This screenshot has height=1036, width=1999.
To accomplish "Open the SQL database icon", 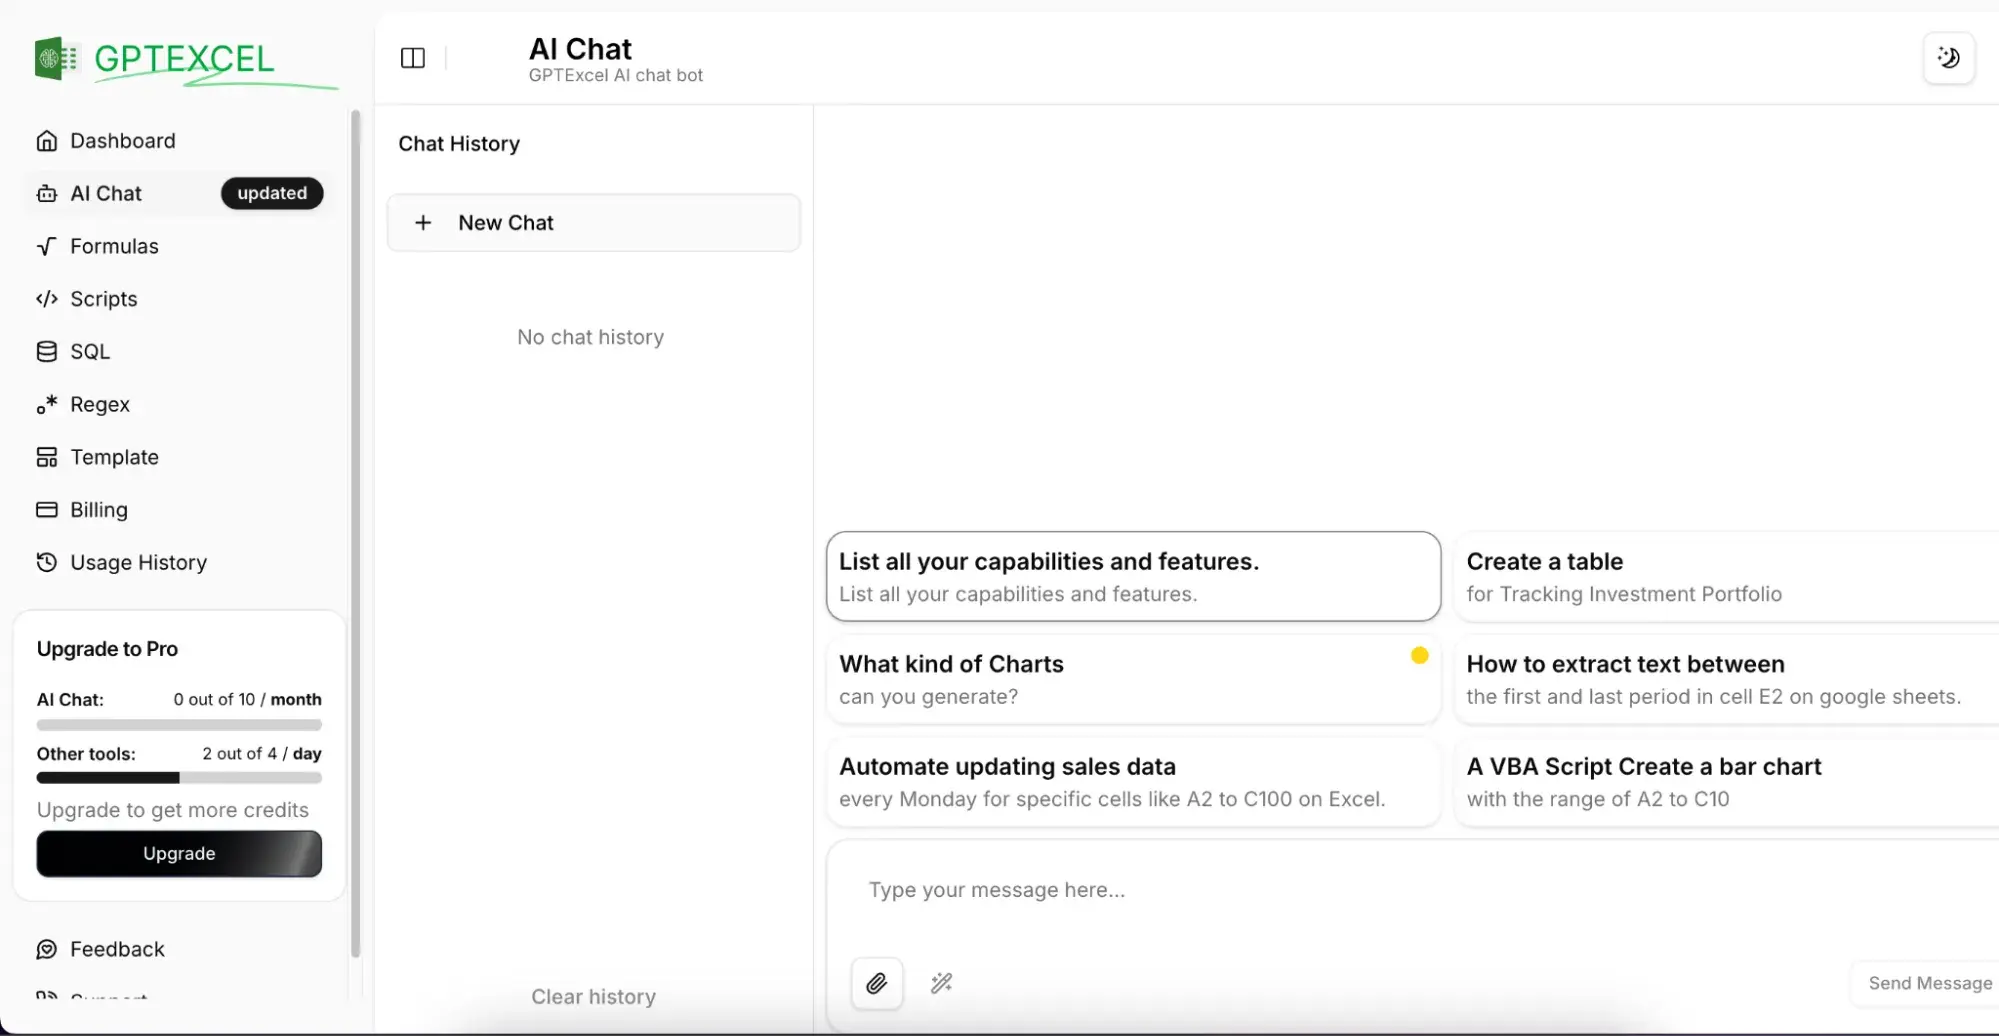I will coord(46,351).
